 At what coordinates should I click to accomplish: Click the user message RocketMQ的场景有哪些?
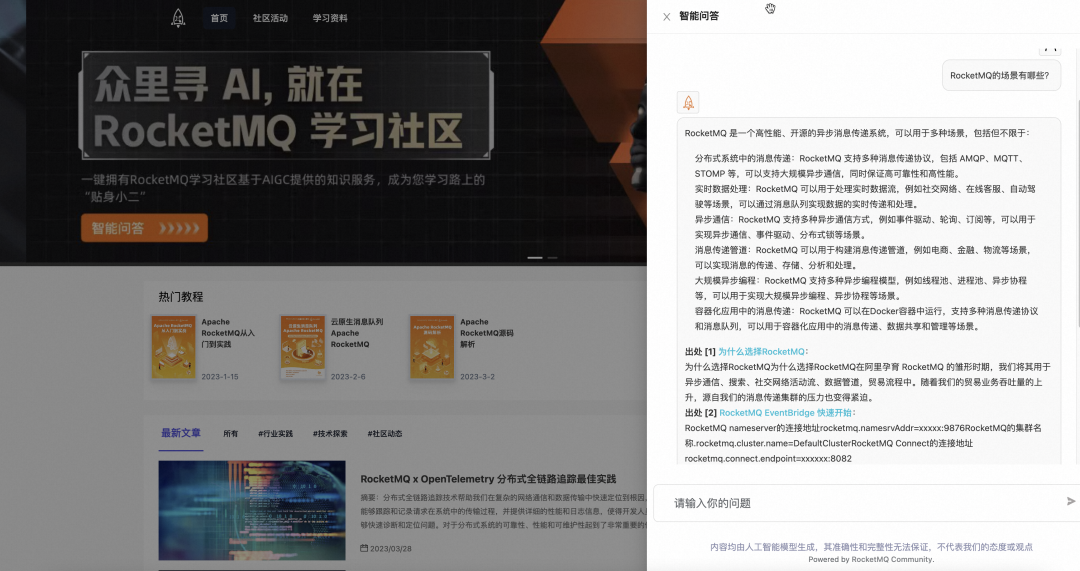click(999, 76)
